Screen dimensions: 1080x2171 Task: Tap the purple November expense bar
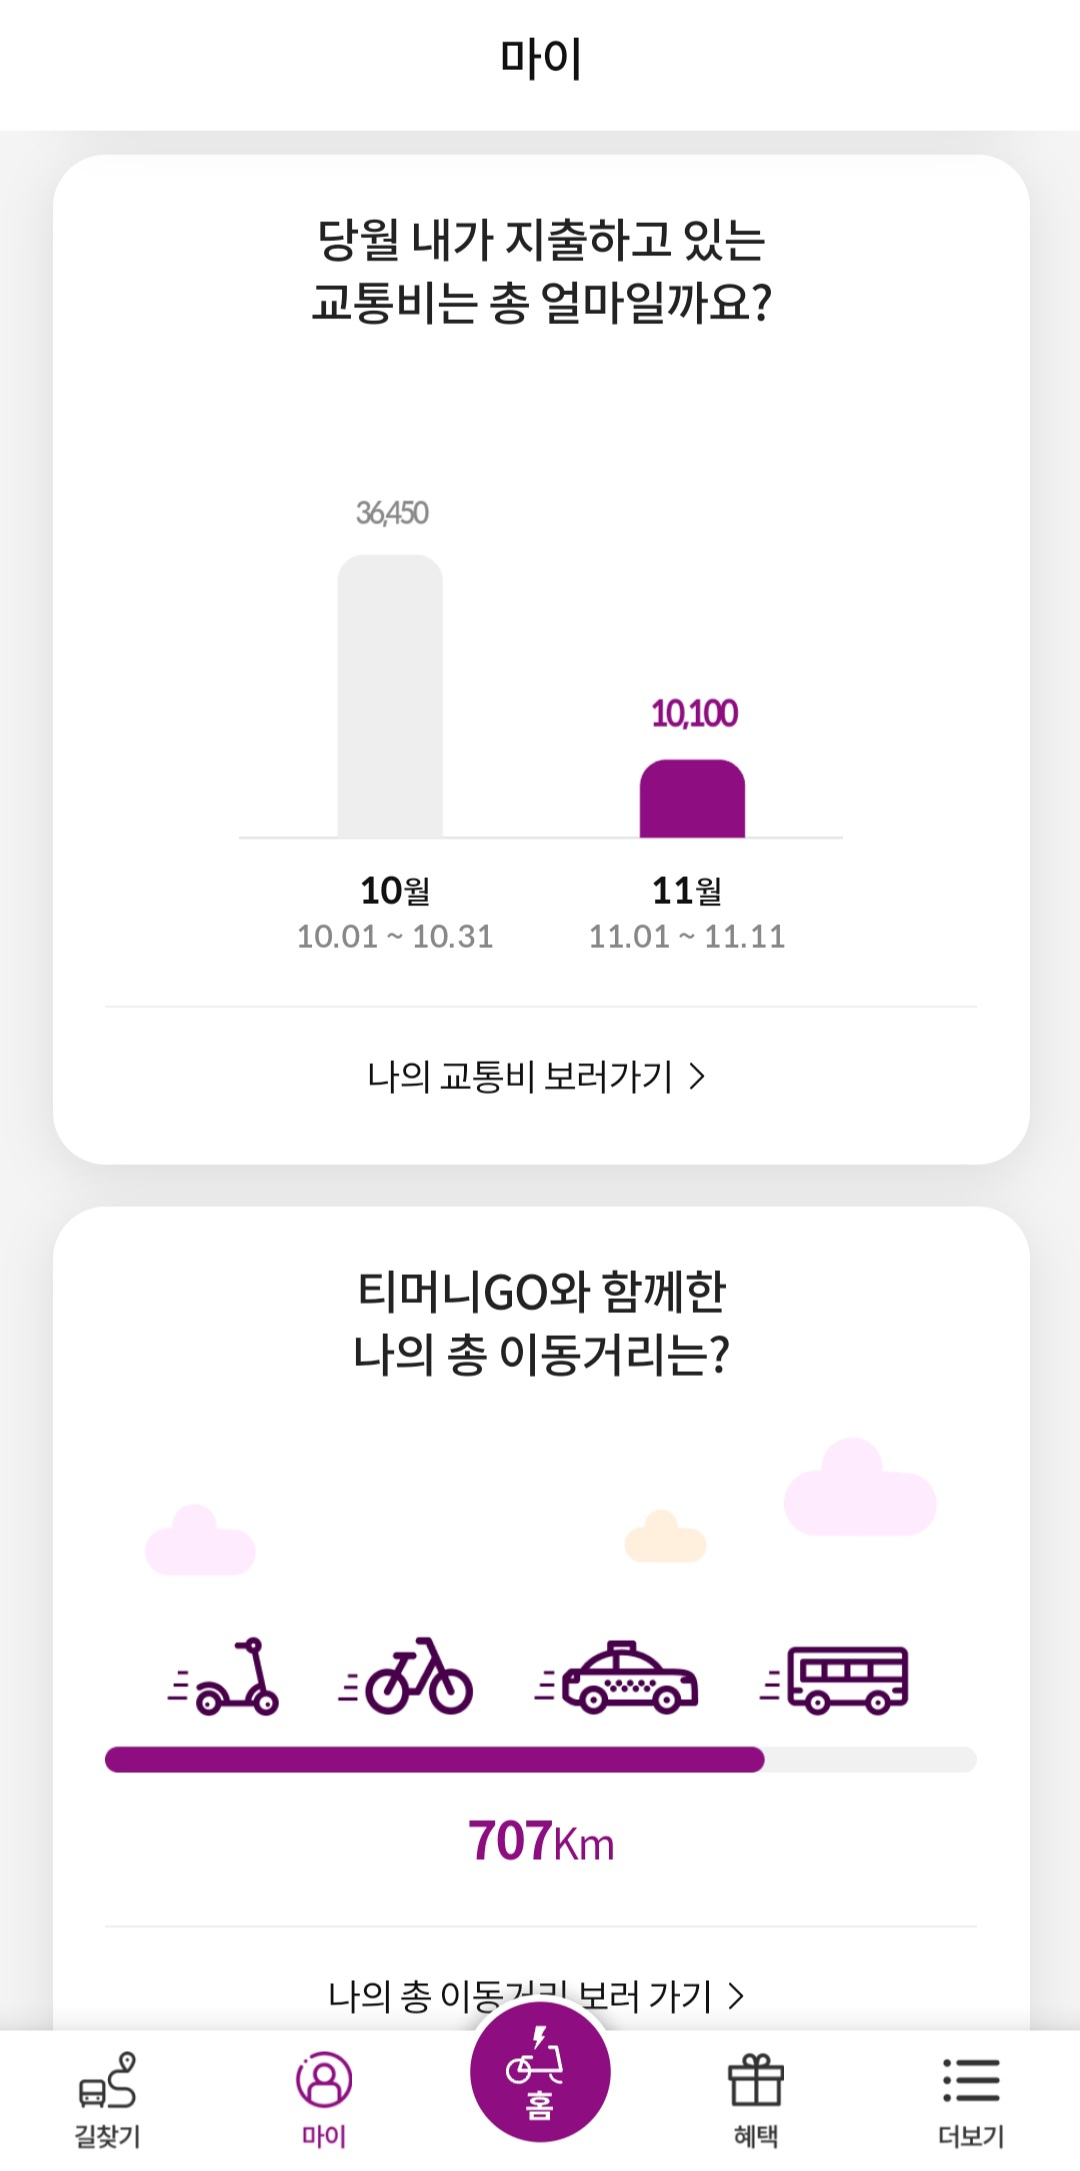[x=692, y=799]
